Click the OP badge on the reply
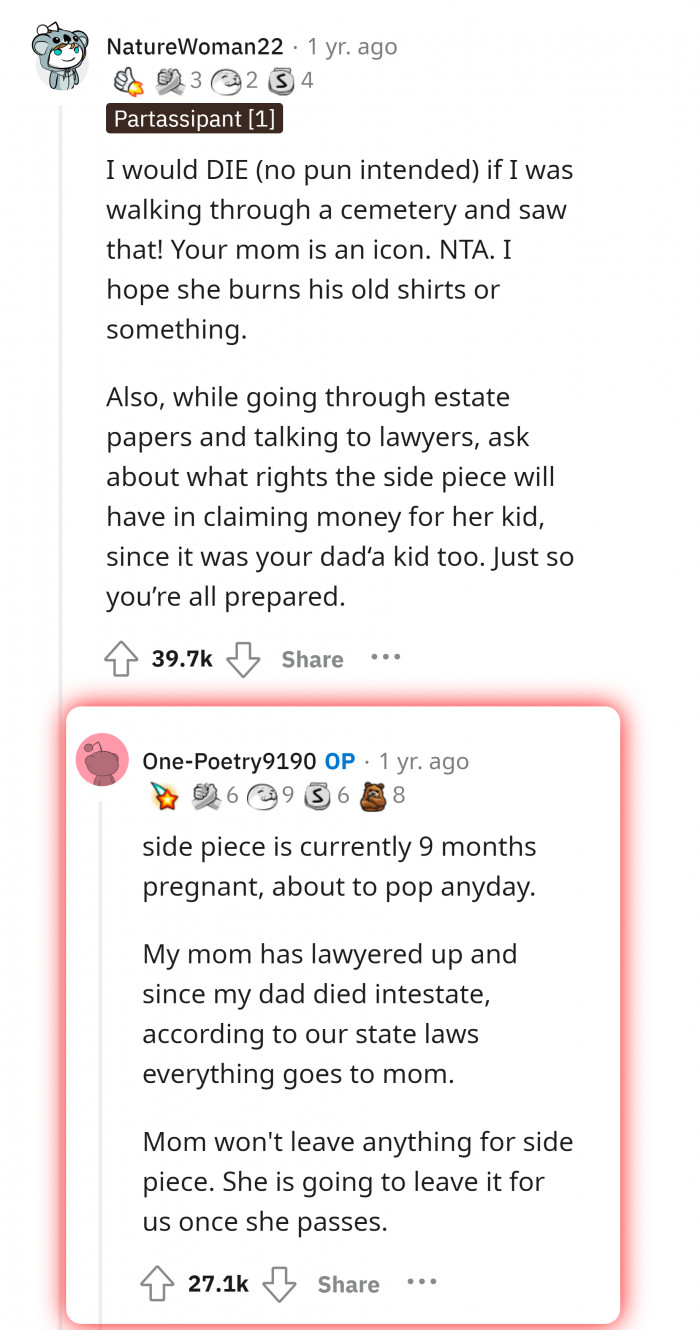The image size is (700, 1330). coord(340,761)
